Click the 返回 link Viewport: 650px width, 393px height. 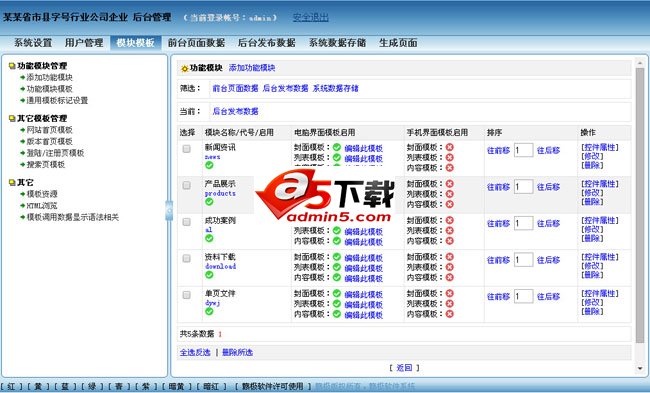click(x=404, y=368)
